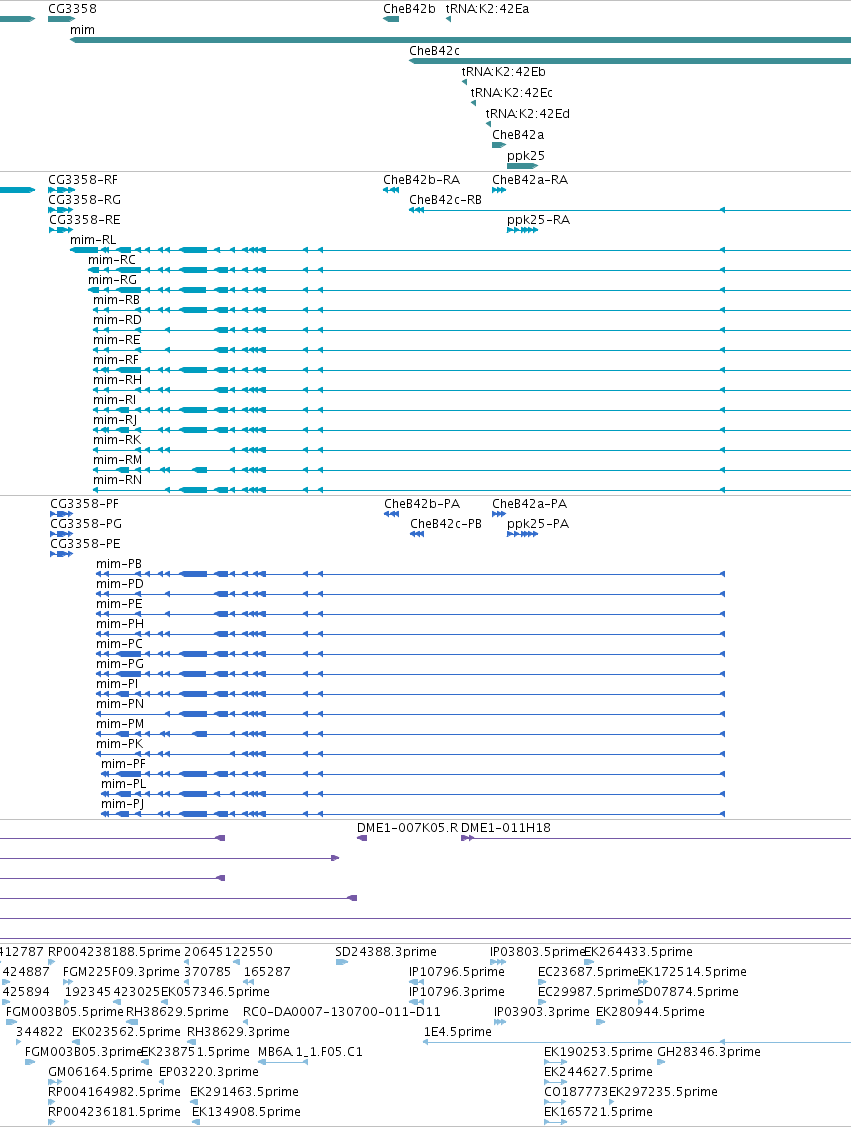Open the RC0-DA0007-130700-011-D11 label
Viewport: 851px width, 1127px height.
(x=341, y=1012)
